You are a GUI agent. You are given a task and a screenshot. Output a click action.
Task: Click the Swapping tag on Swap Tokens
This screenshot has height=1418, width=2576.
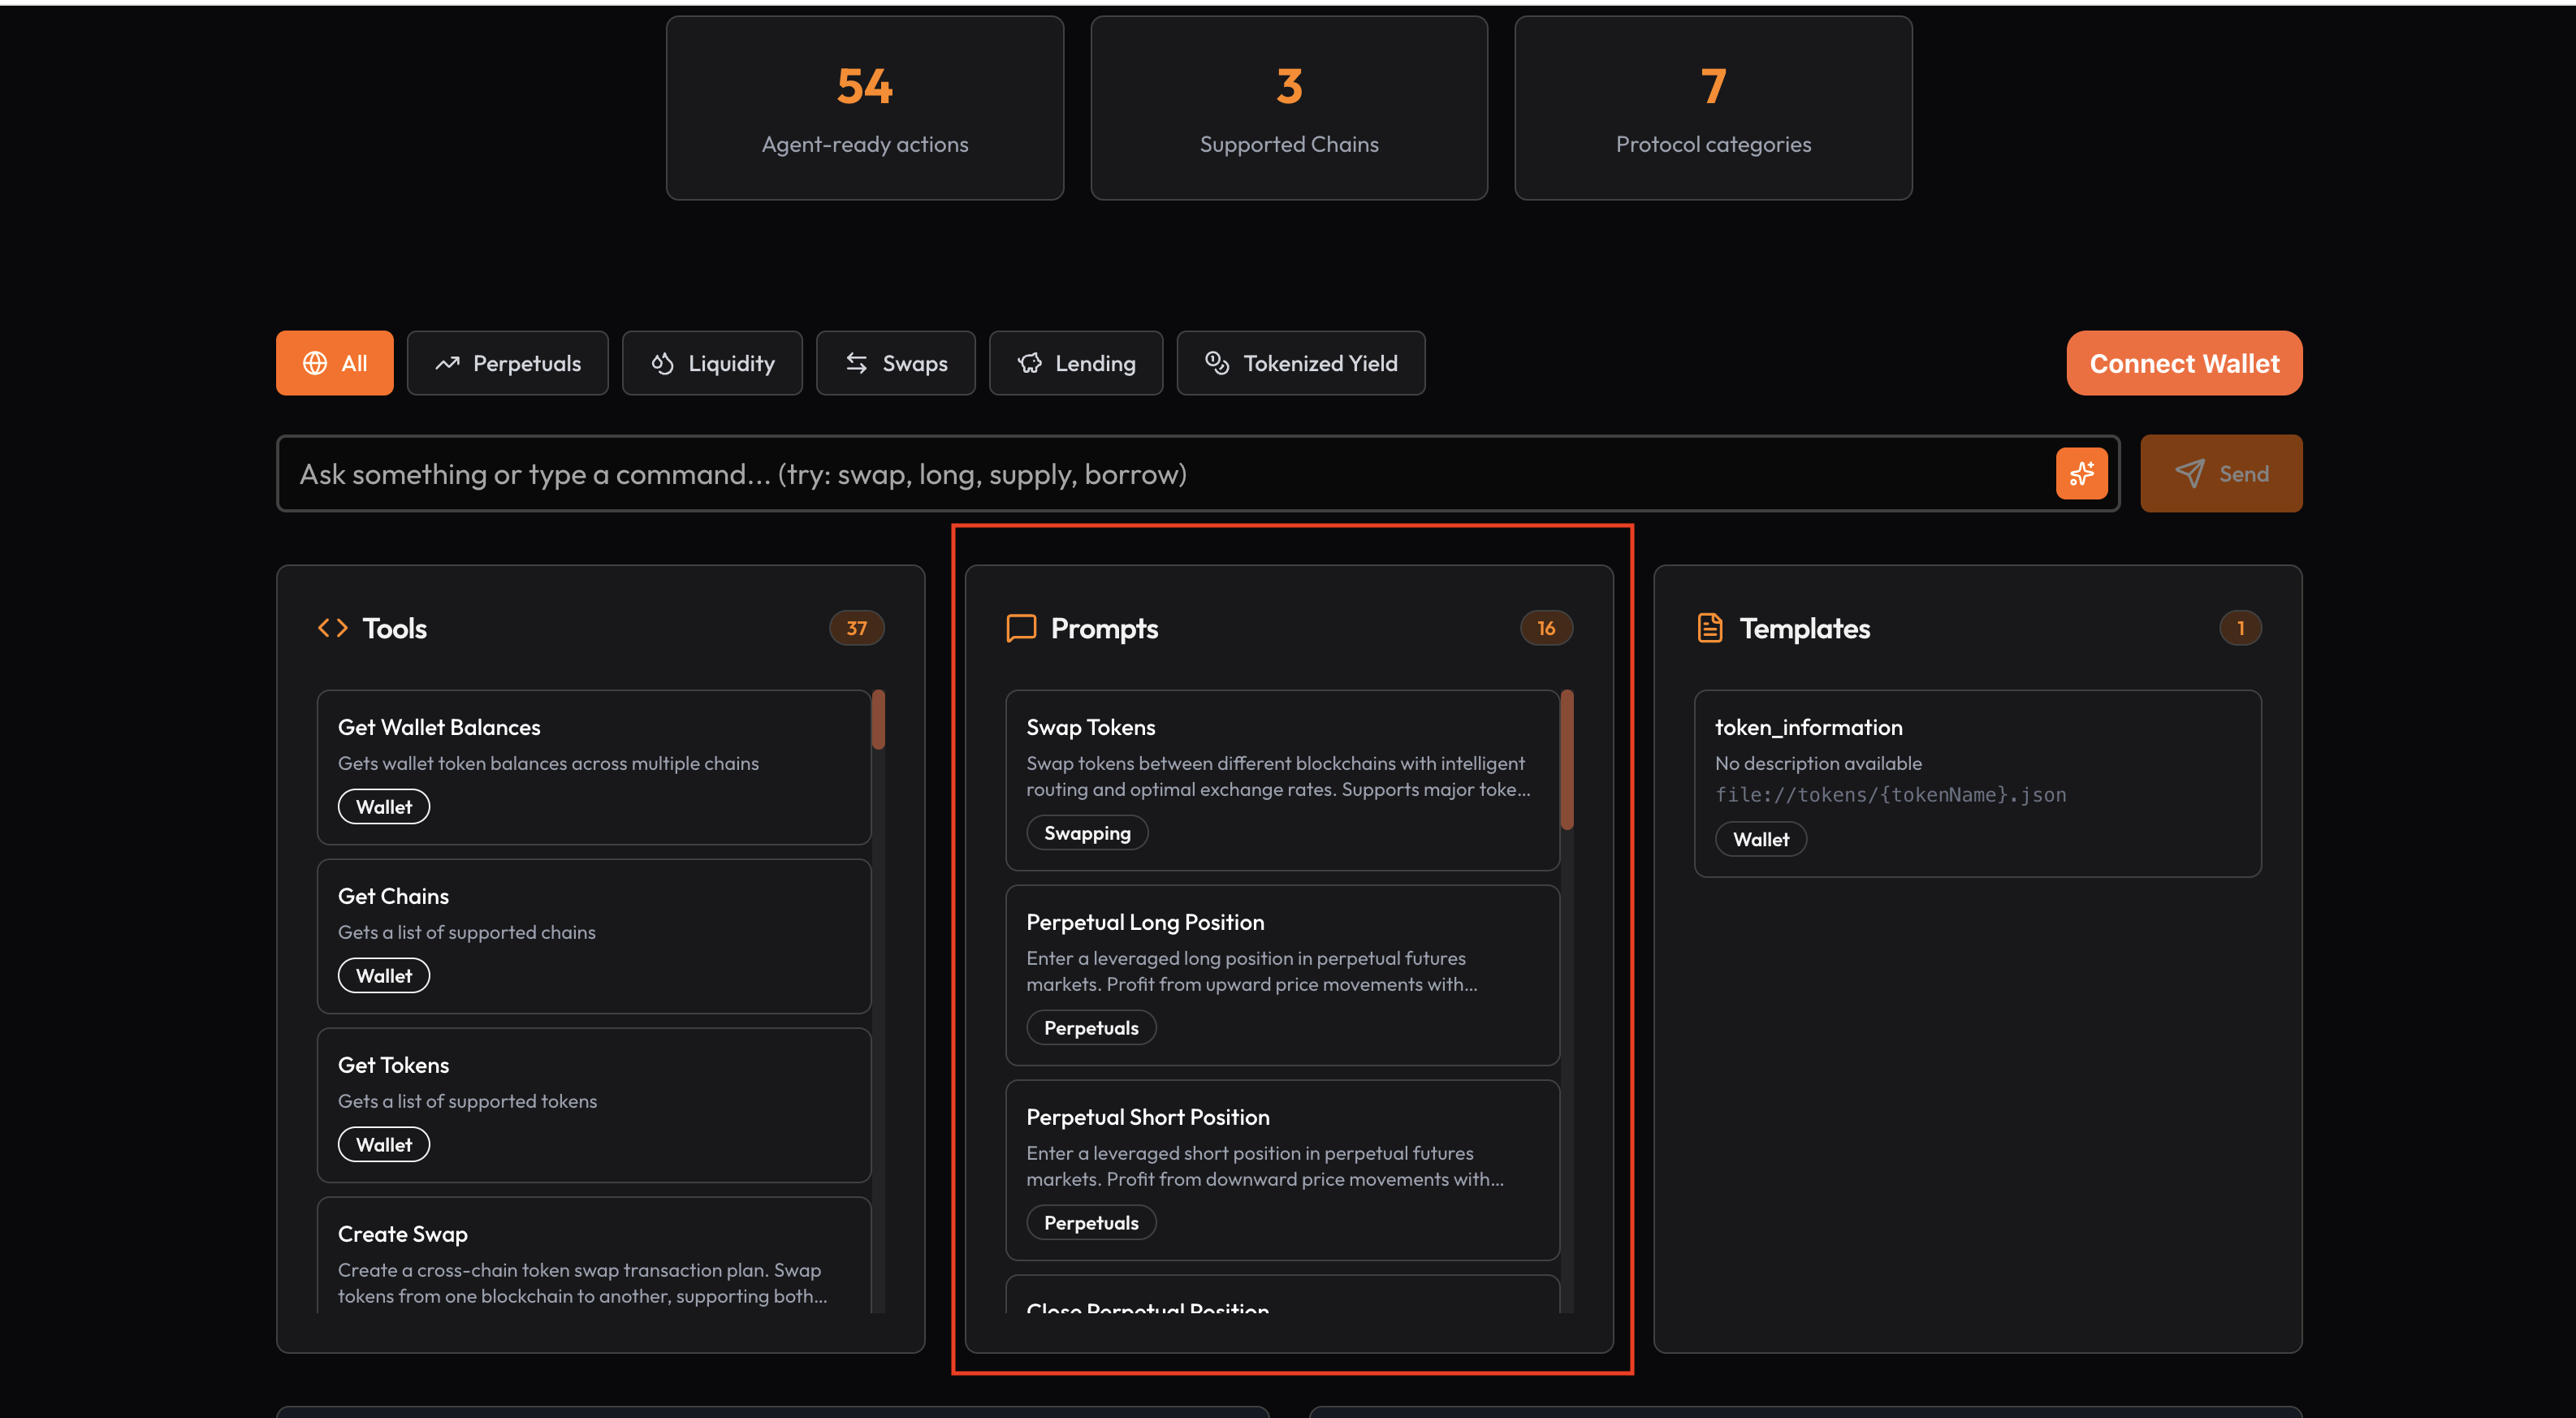click(x=1087, y=833)
